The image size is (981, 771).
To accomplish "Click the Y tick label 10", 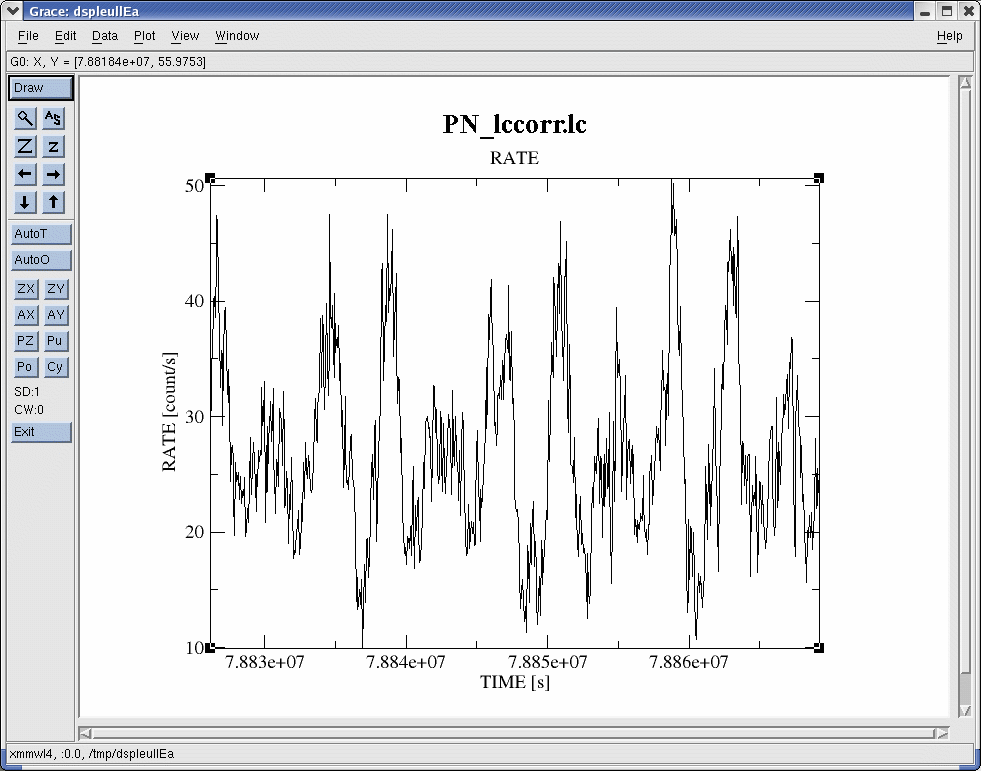I will point(193,648).
